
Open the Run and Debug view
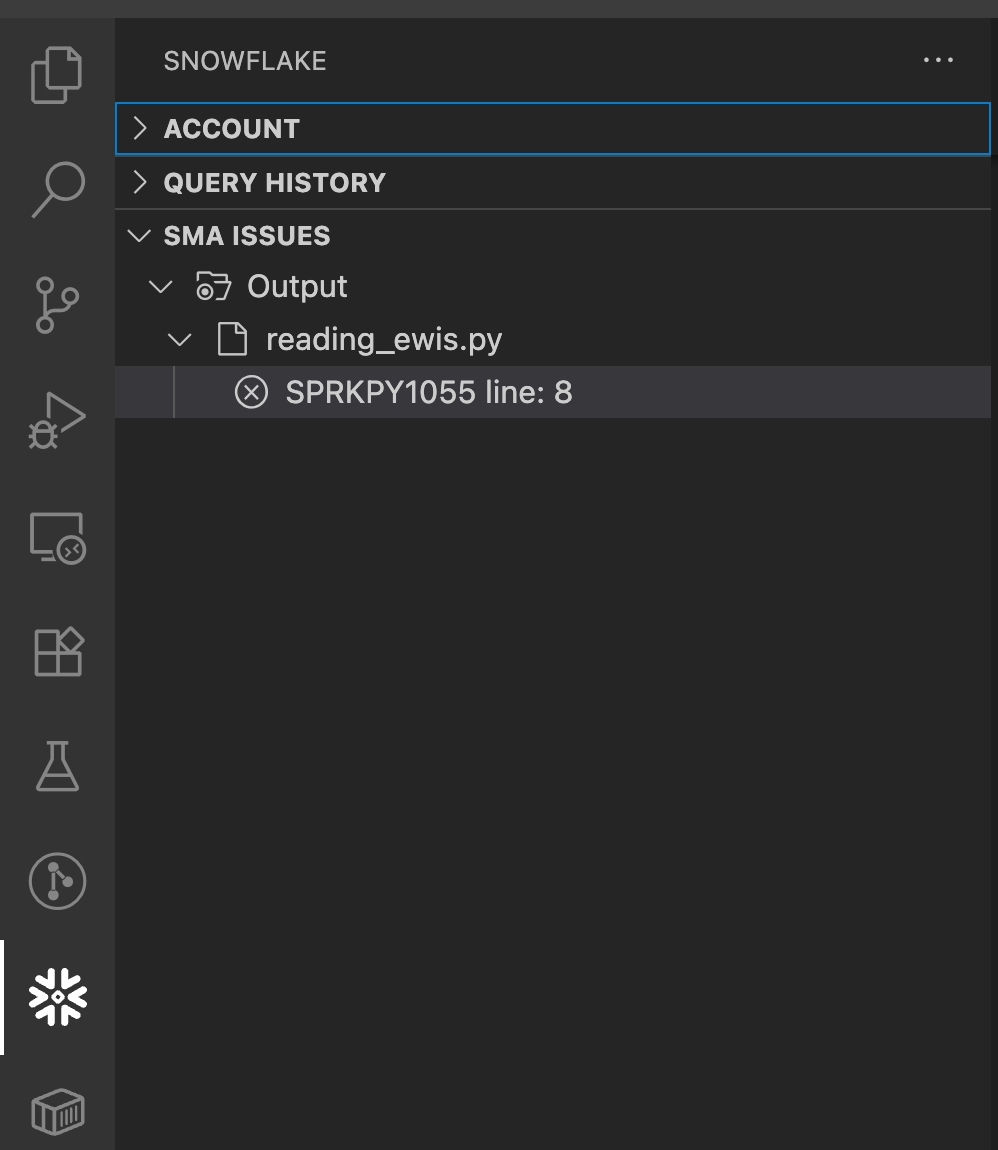(x=57, y=421)
